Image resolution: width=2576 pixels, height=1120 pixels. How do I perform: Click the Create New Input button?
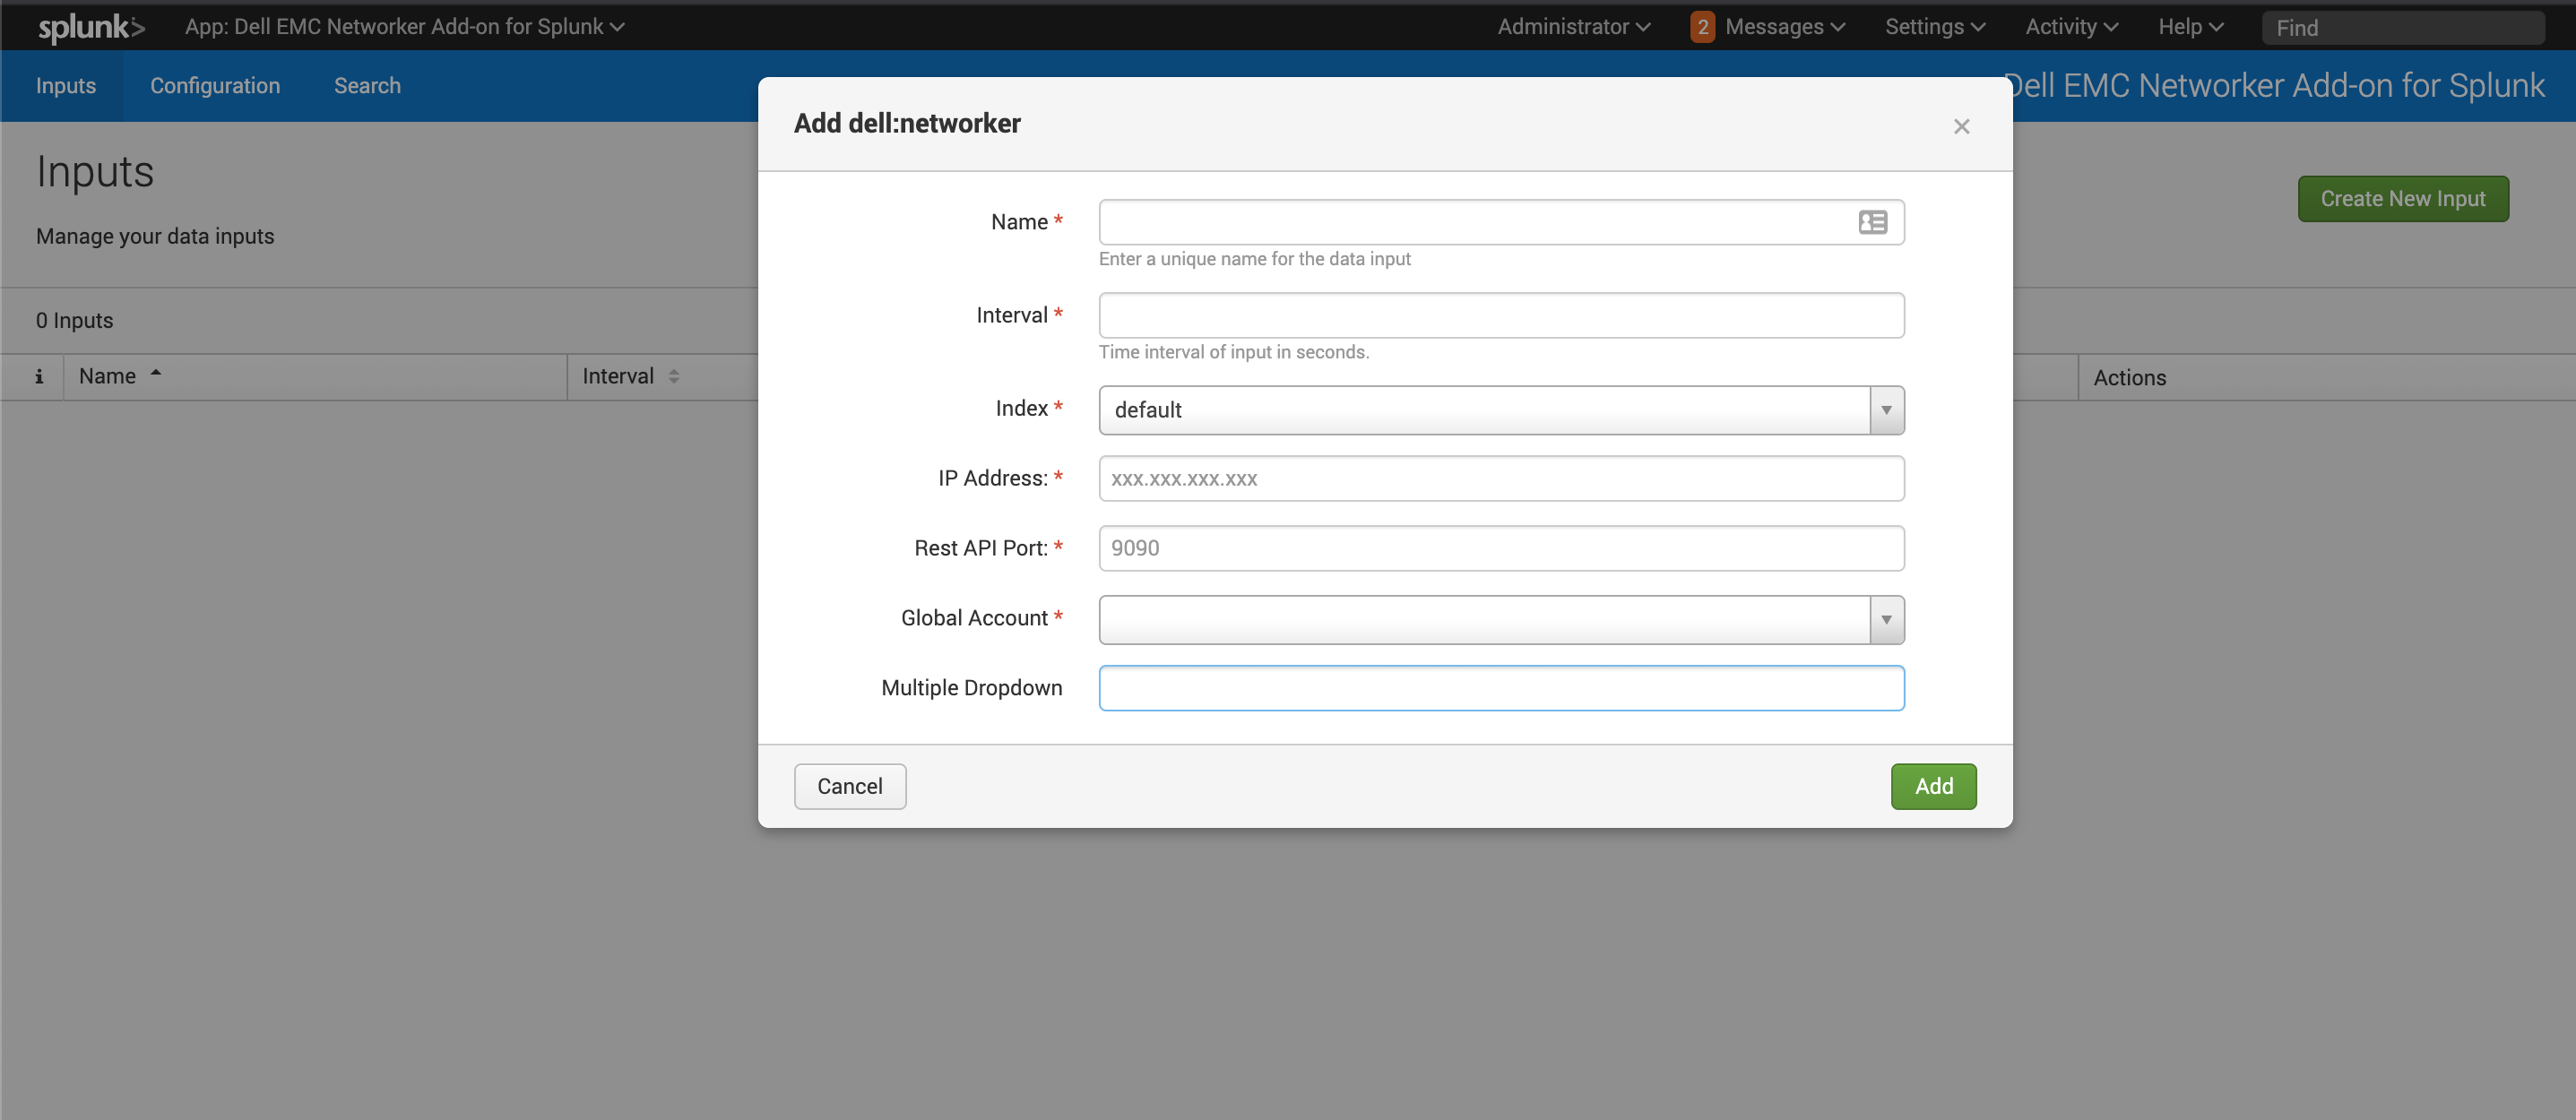(2403, 198)
